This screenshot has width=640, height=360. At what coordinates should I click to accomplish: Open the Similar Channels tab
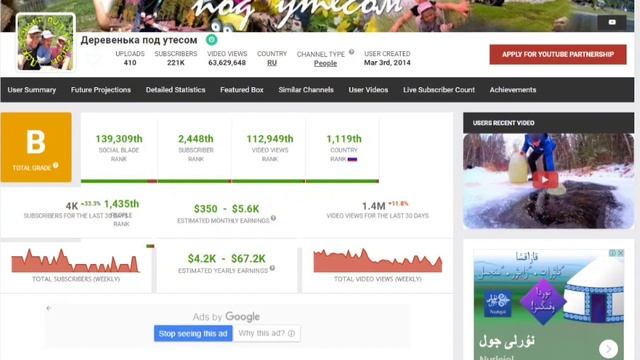(x=306, y=90)
